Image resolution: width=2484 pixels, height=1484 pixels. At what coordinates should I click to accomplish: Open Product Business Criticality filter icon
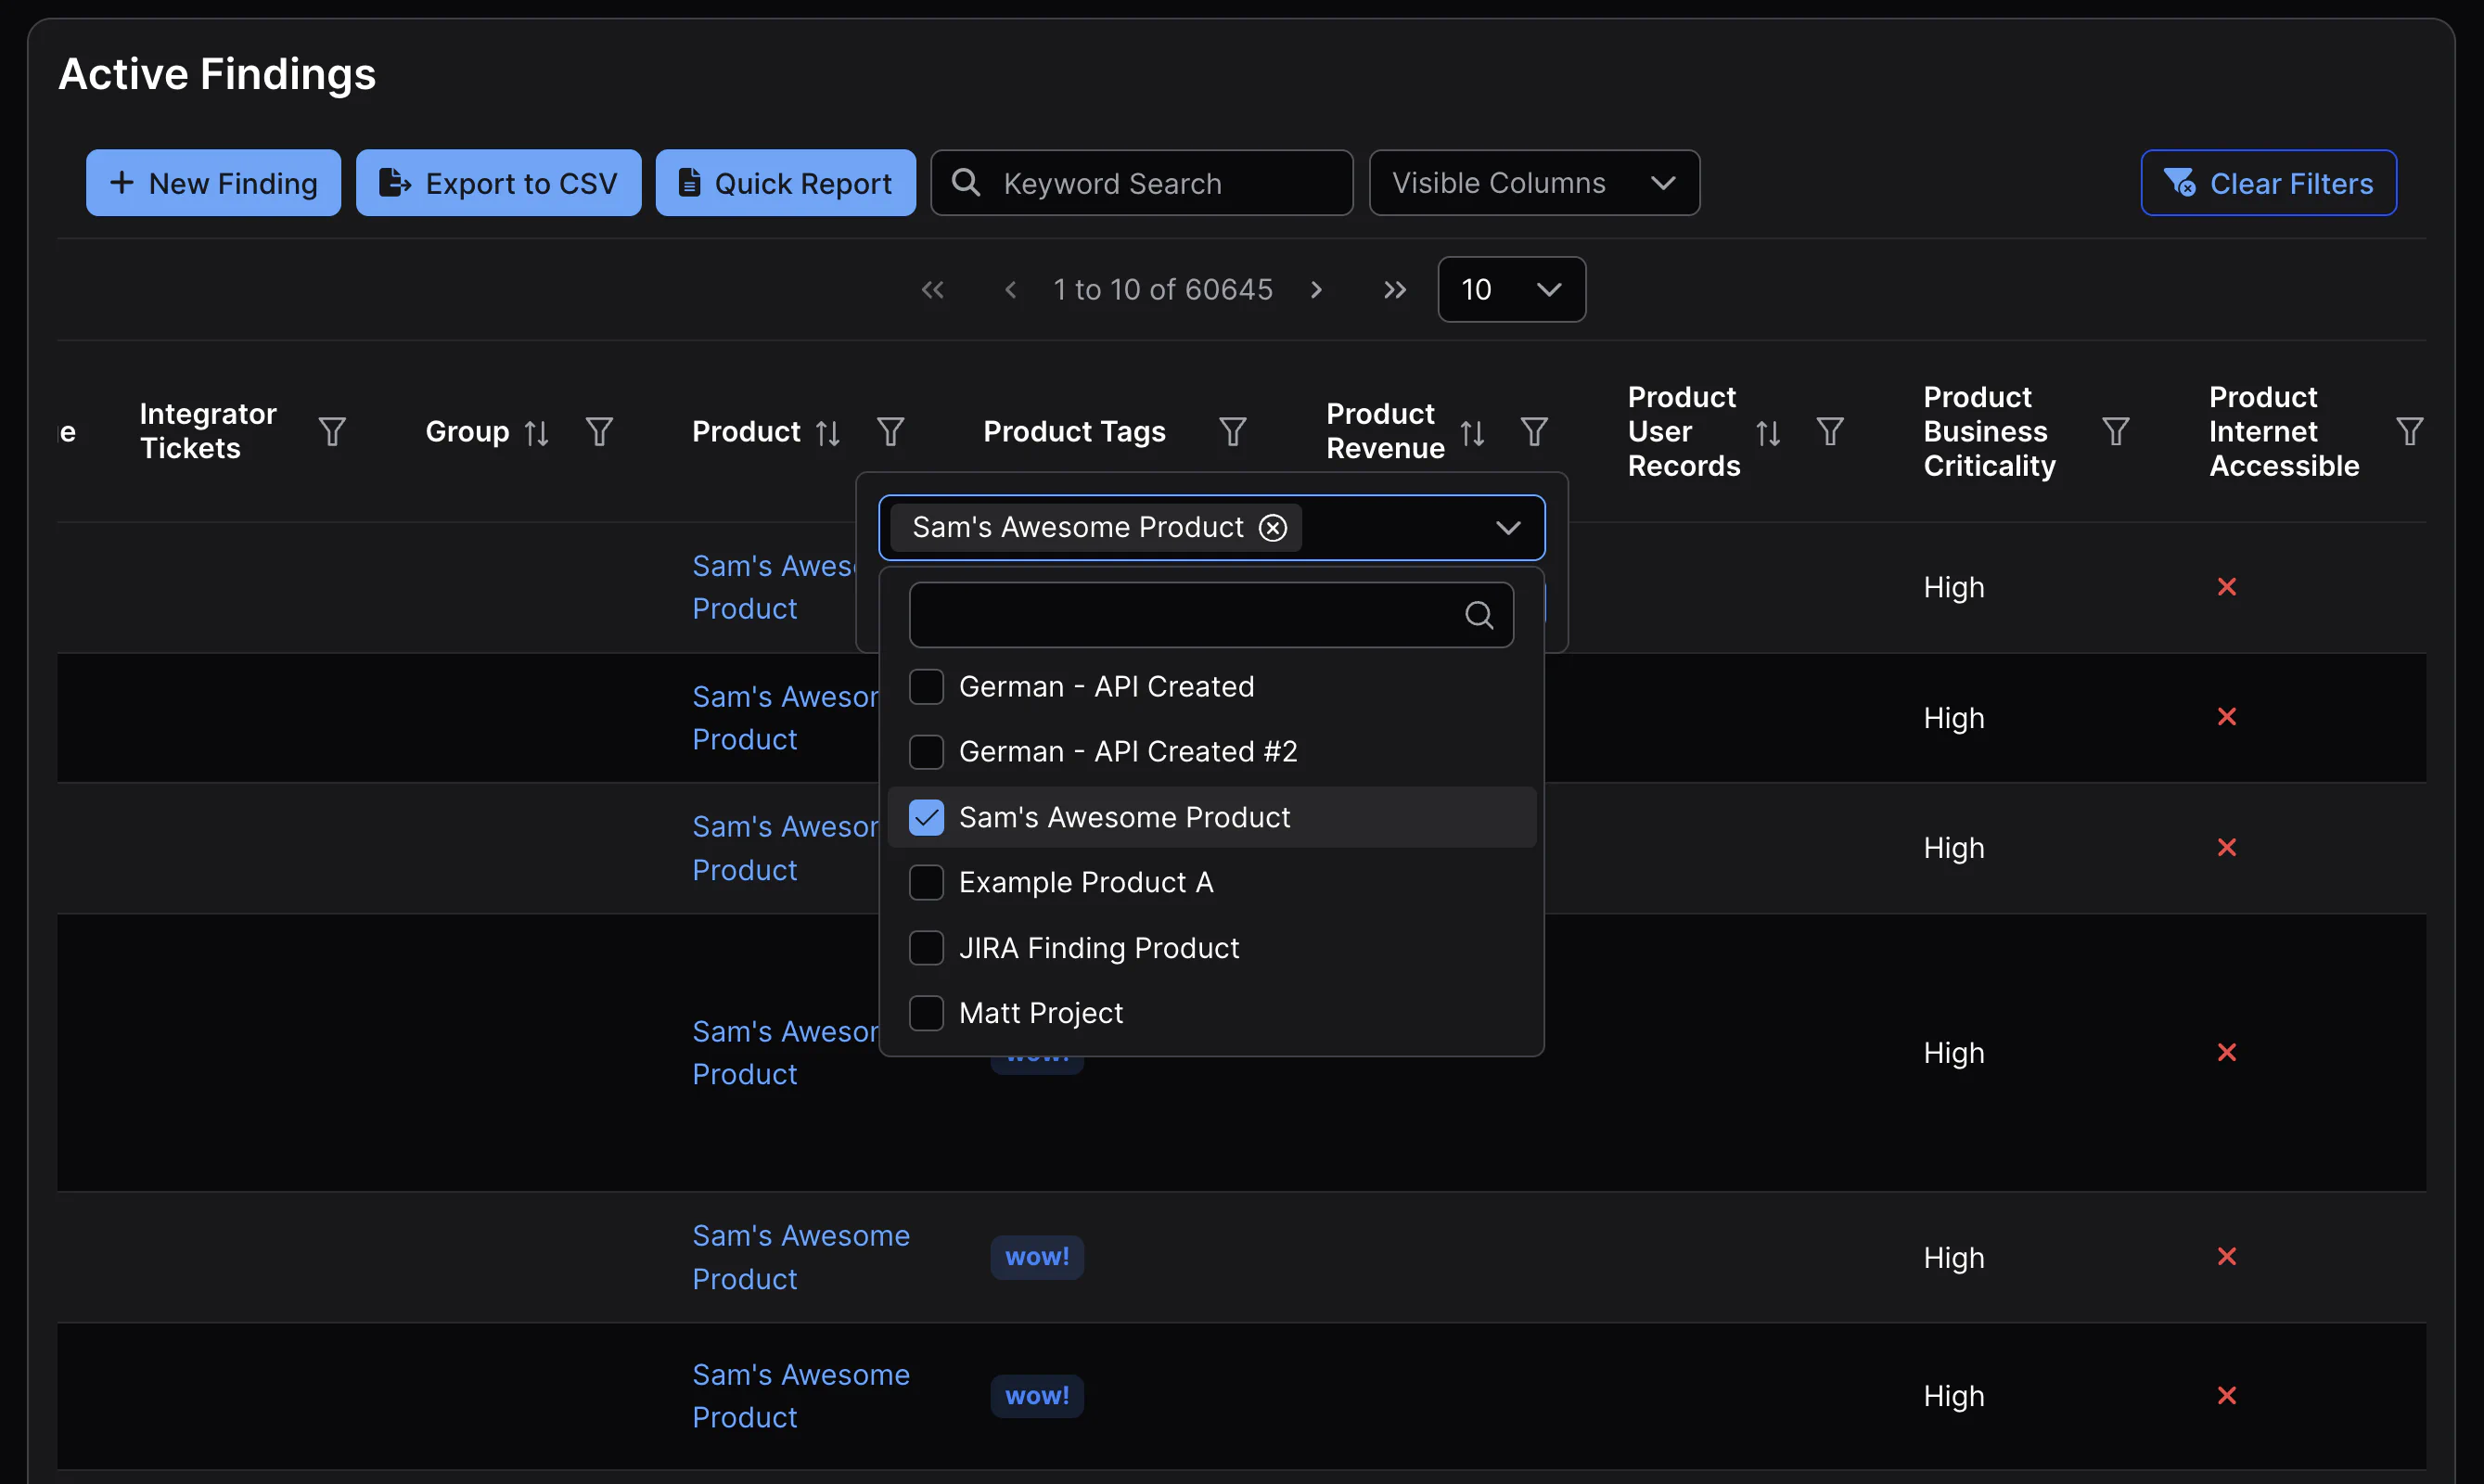point(2115,432)
